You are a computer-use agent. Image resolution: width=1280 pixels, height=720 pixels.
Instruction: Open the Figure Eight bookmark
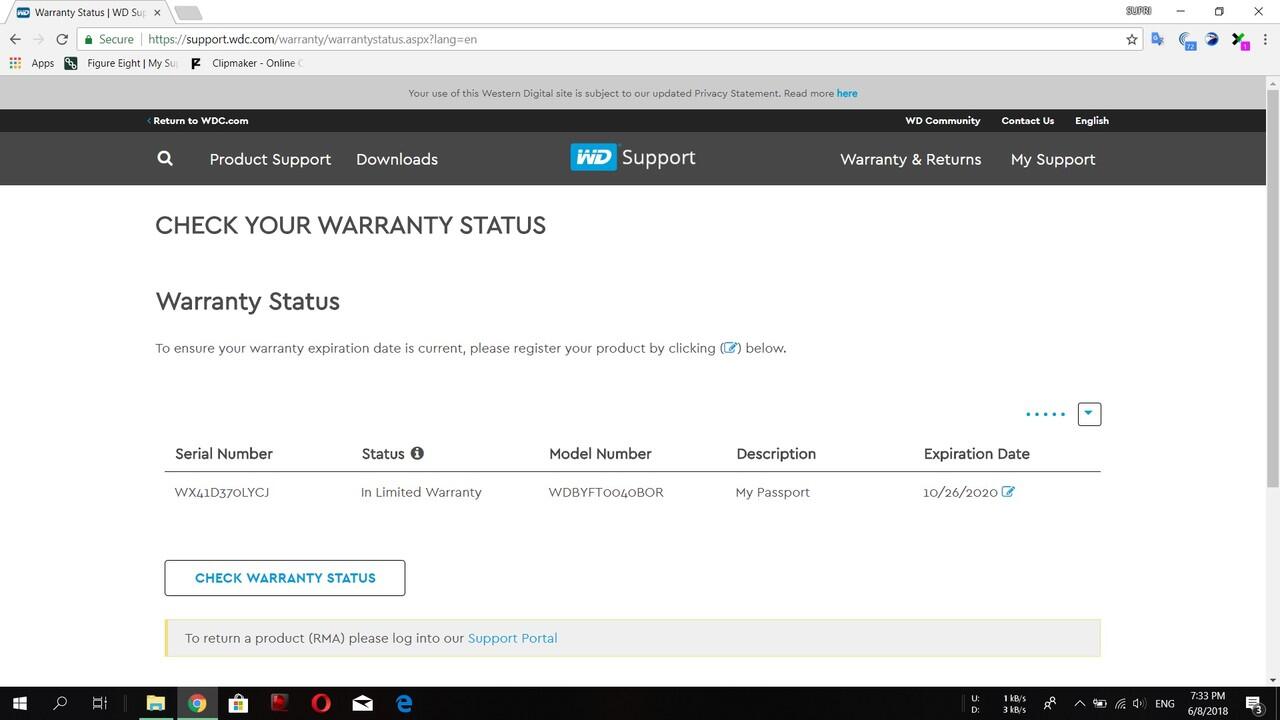pos(121,63)
